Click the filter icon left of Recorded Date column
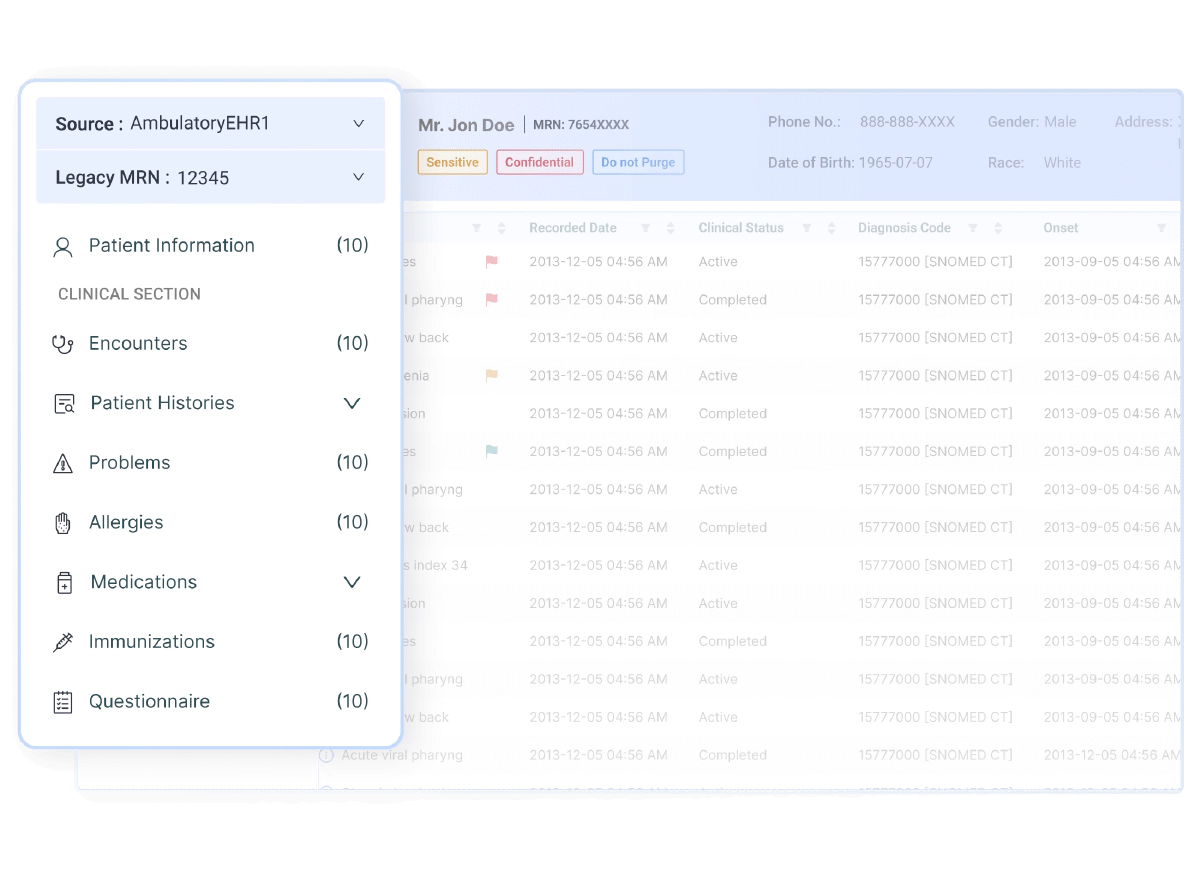This screenshot has width=1200, height=873. pyautogui.click(x=476, y=228)
